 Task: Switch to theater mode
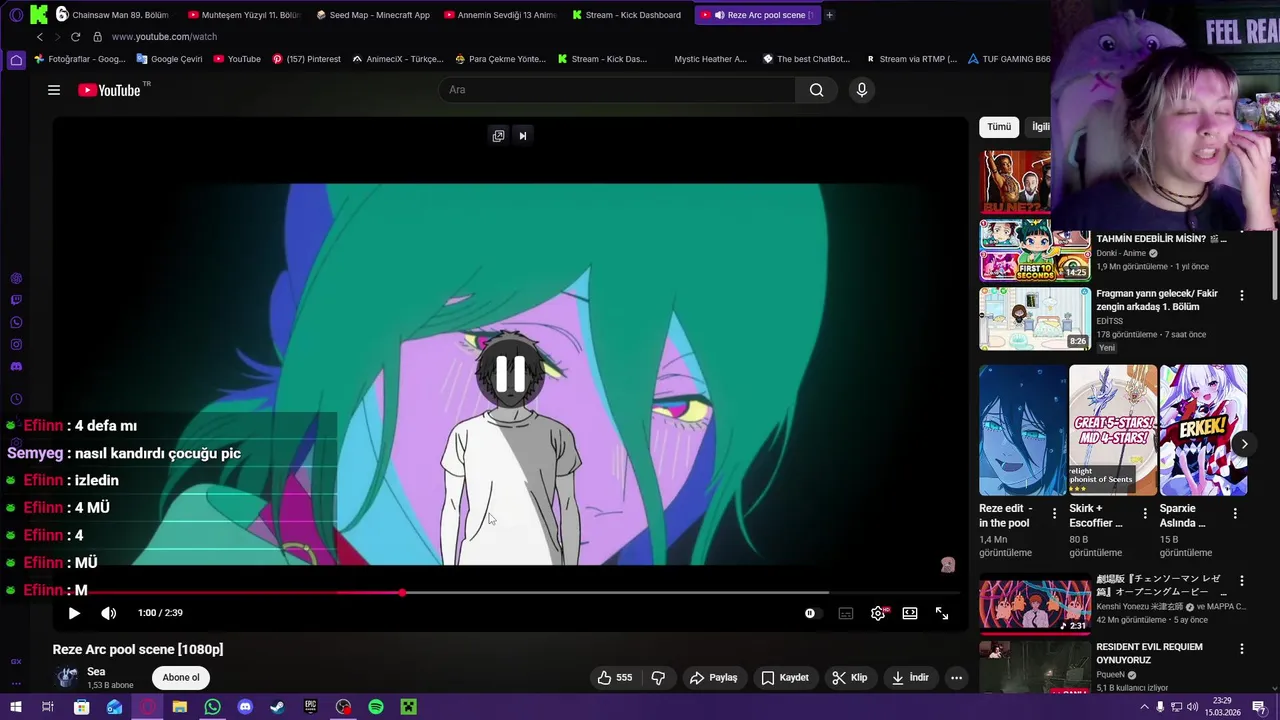(910, 613)
